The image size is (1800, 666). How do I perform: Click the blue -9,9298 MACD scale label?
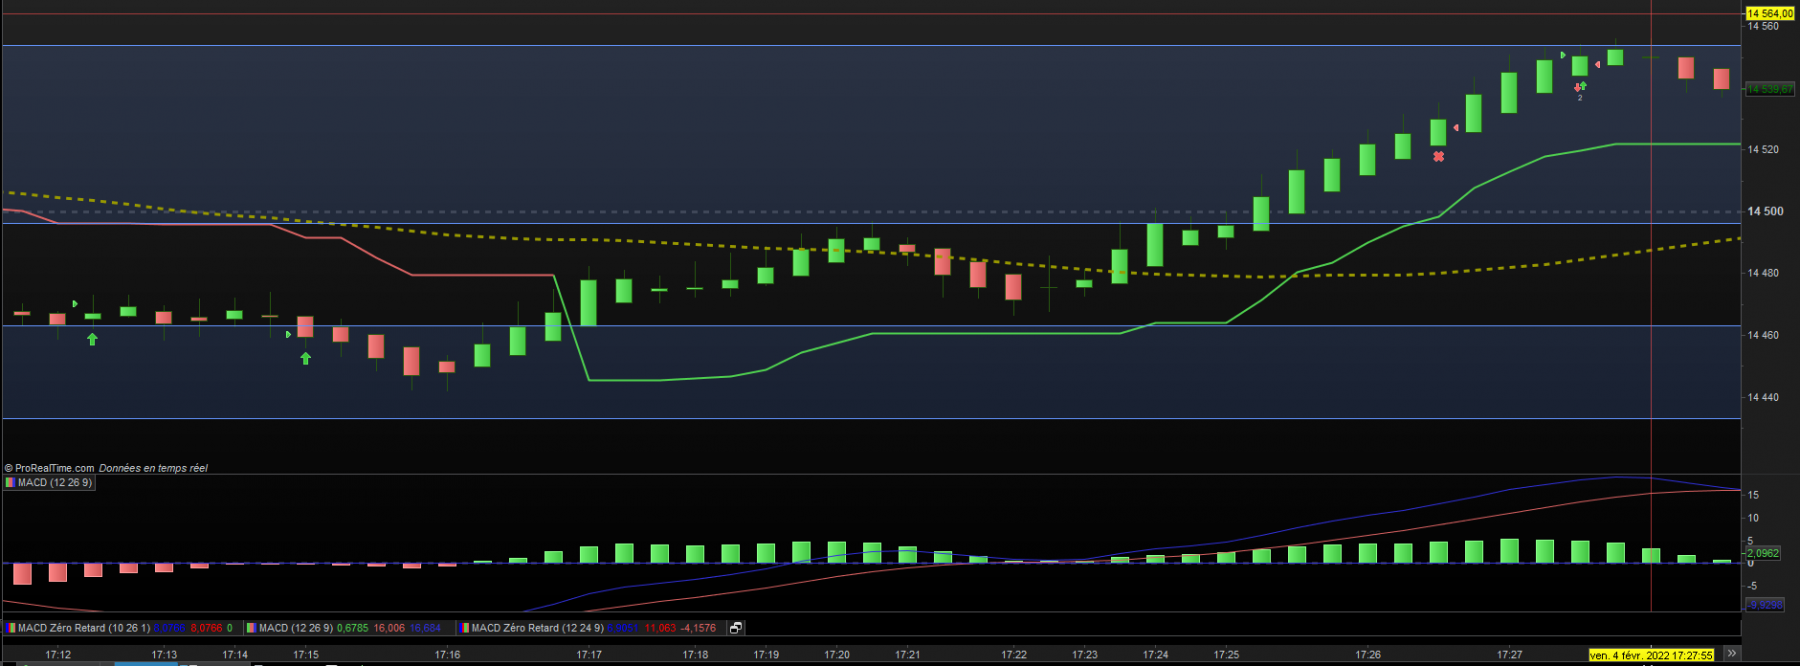(x=1765, y=605)
